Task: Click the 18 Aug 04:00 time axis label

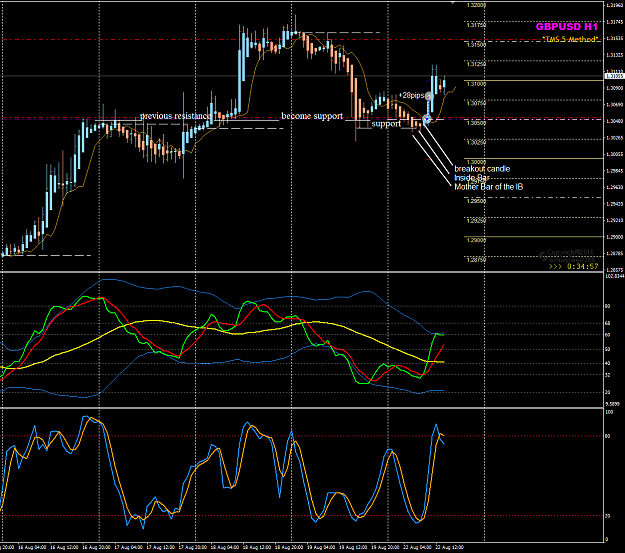Action: pyautogui.click(x=224, y=547)
